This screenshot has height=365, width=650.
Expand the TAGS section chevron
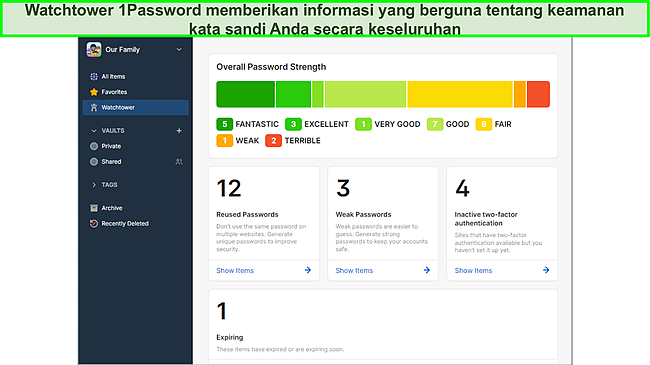tap(94, 185)
